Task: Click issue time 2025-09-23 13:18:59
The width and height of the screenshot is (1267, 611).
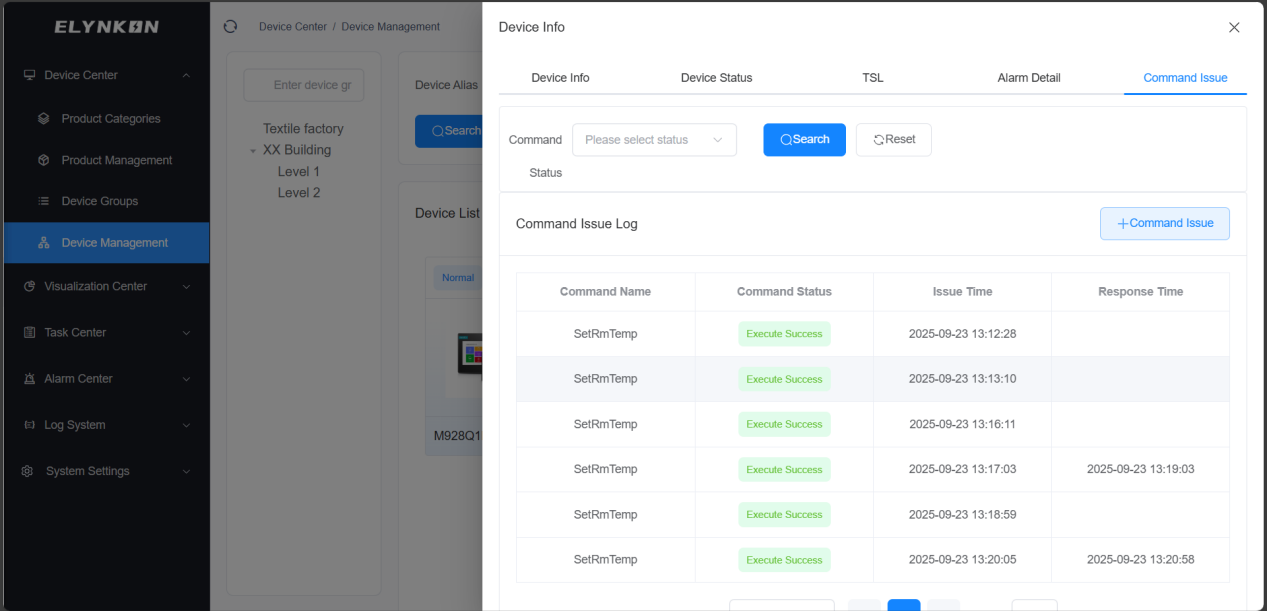Action: pyautogui.click(x=962, y=515)
